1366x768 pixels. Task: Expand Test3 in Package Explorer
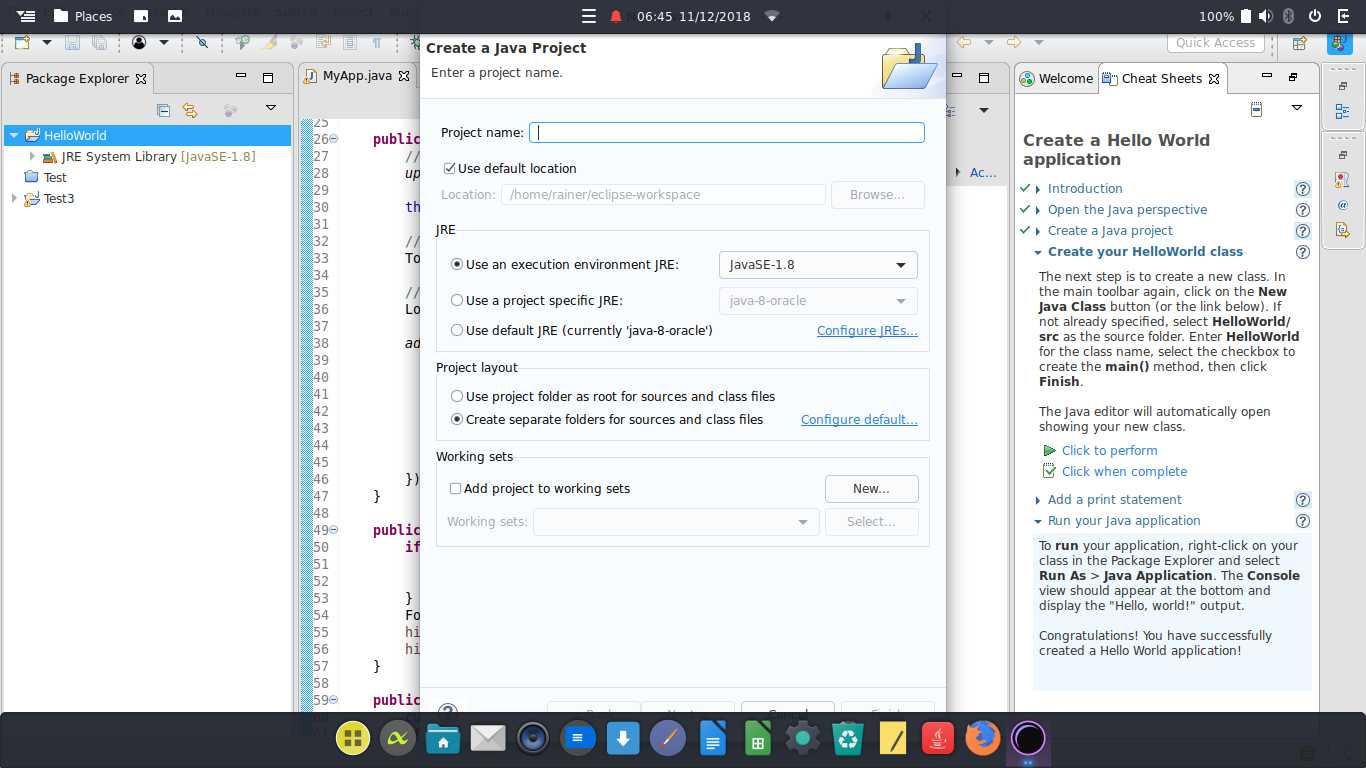13,198
